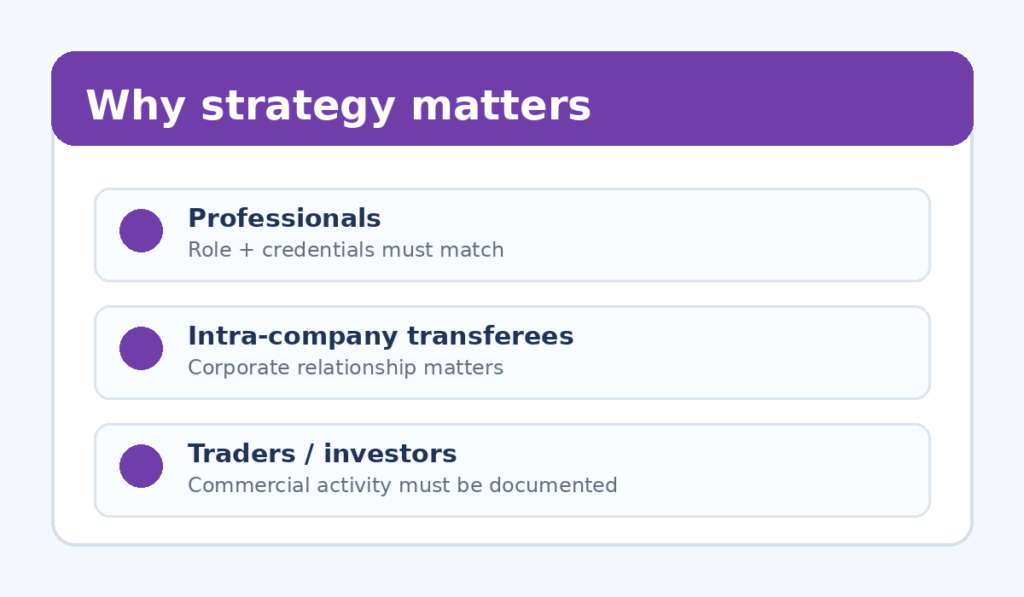
Task: Click "Commercial activity must be documented" text
Action: (402, 486)
